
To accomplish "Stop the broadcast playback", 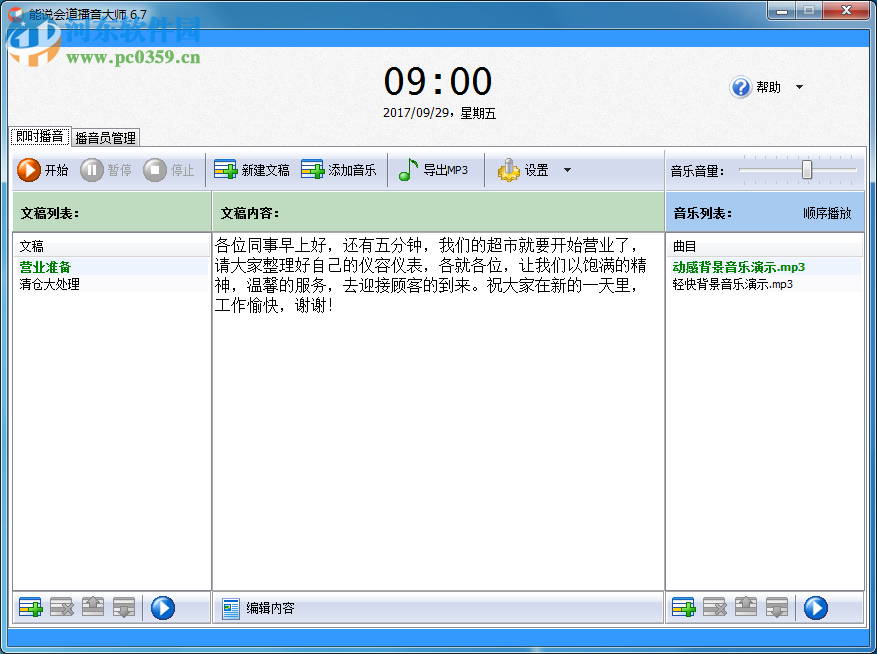I will click(x=171, y=169).
